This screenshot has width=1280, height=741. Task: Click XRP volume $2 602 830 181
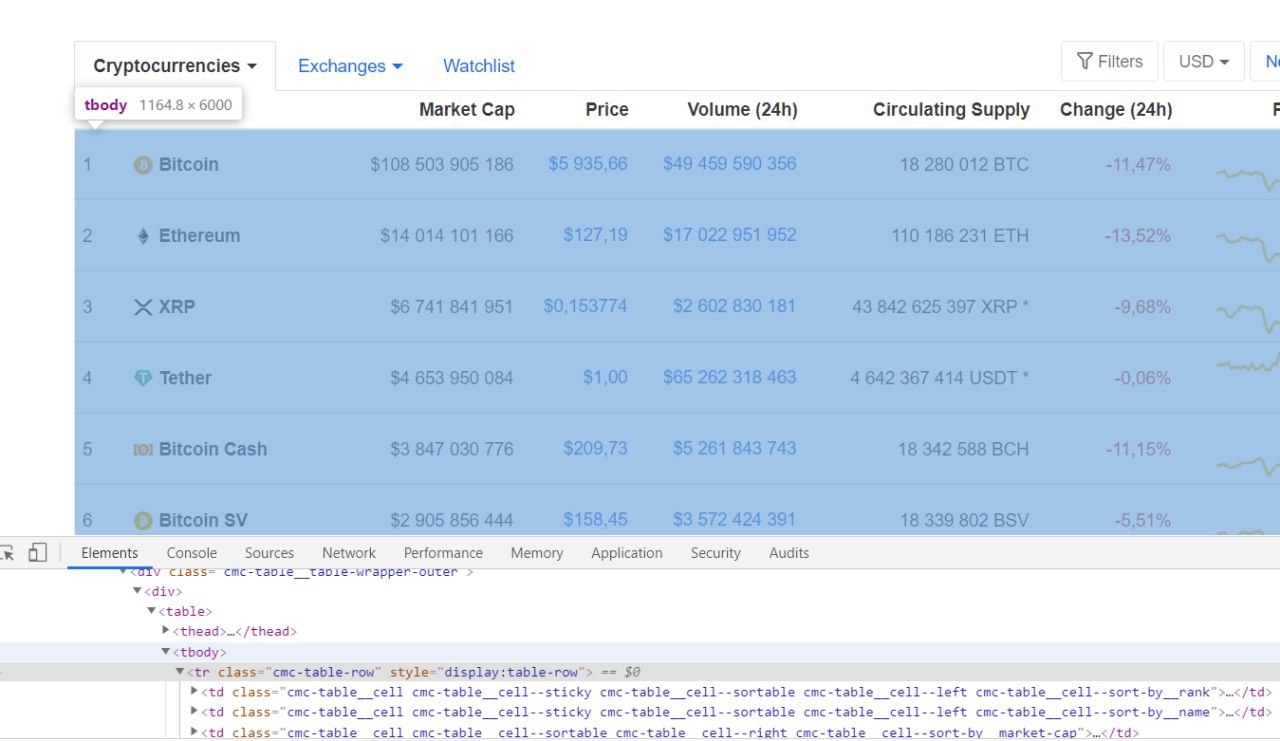pos(735,306)
